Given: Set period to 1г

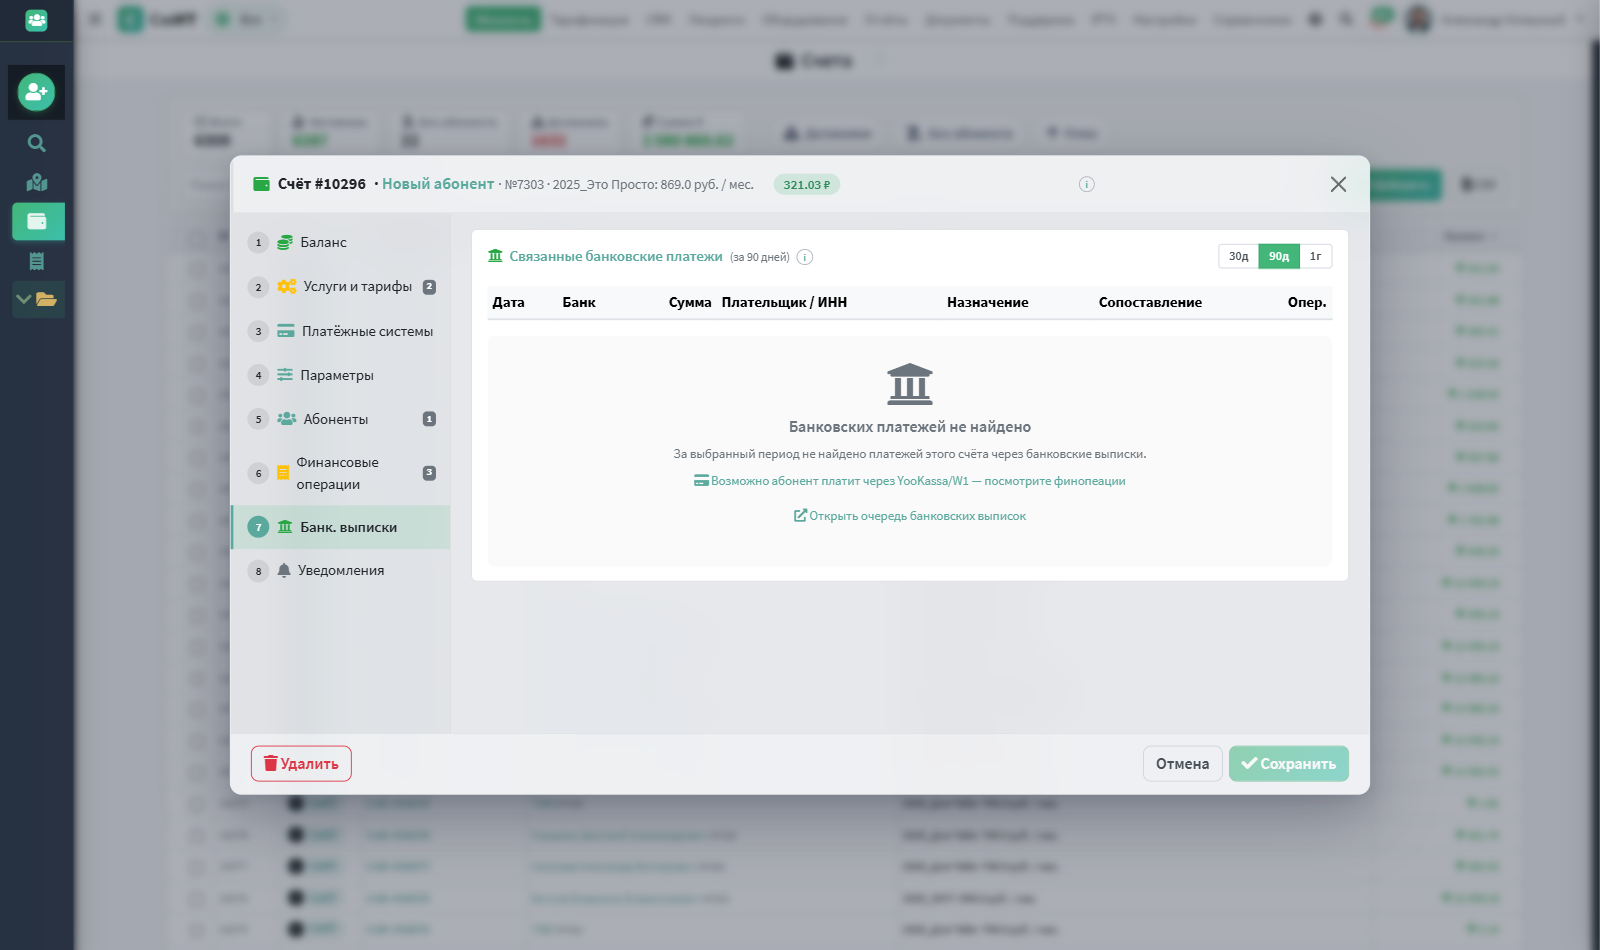Looking at the screenshot, I should coord(1316,256).
